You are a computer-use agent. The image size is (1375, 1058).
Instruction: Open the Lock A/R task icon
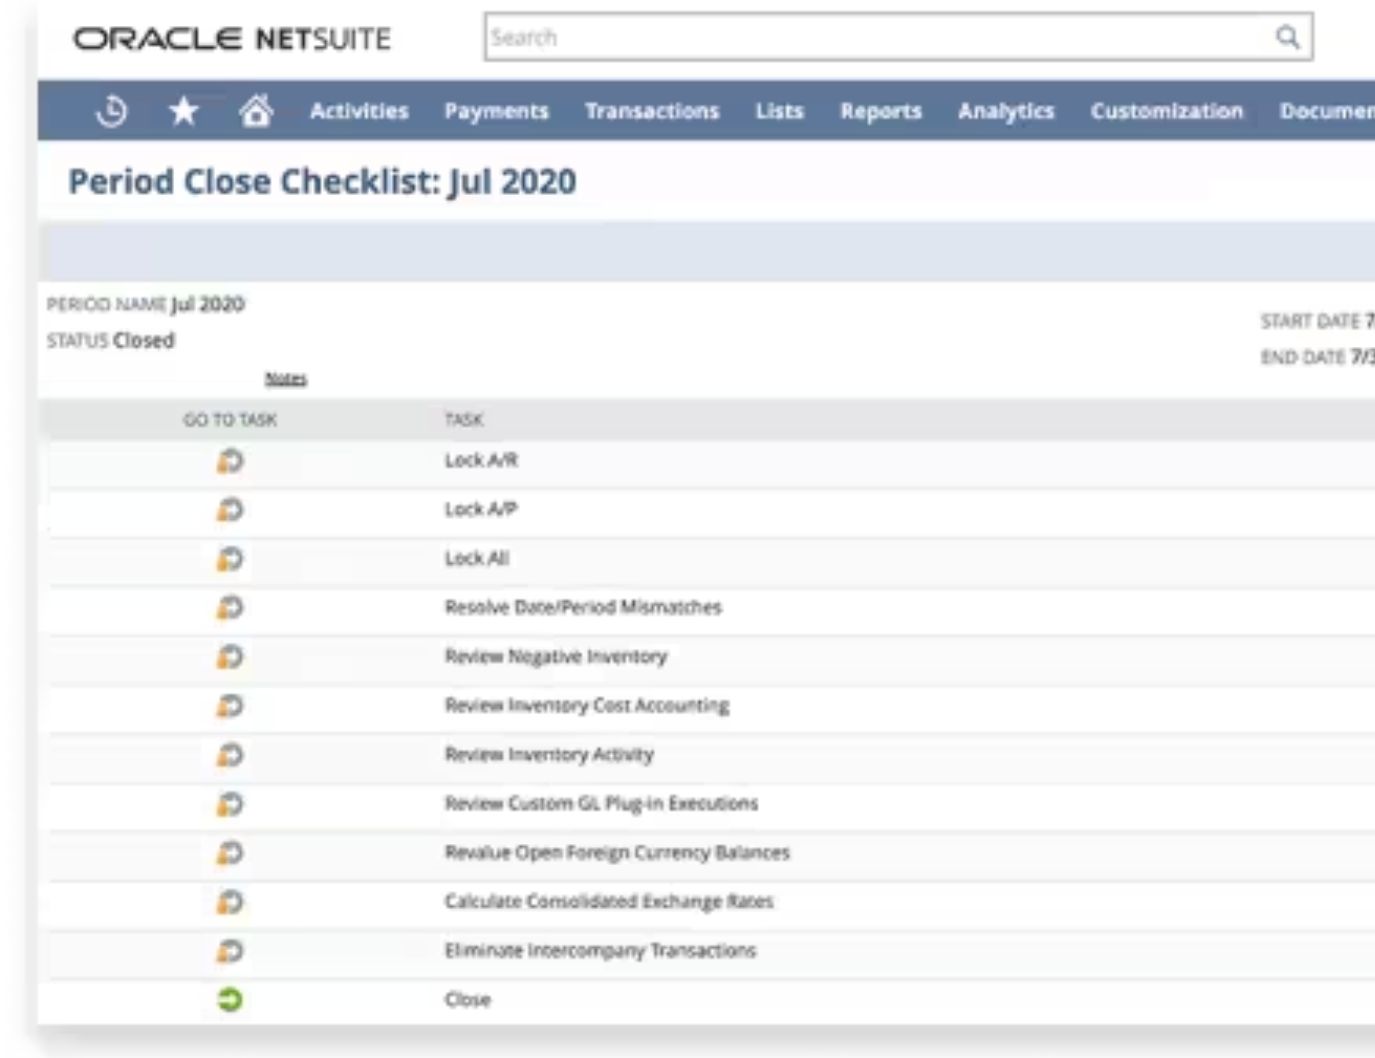(x=230, y=461)
